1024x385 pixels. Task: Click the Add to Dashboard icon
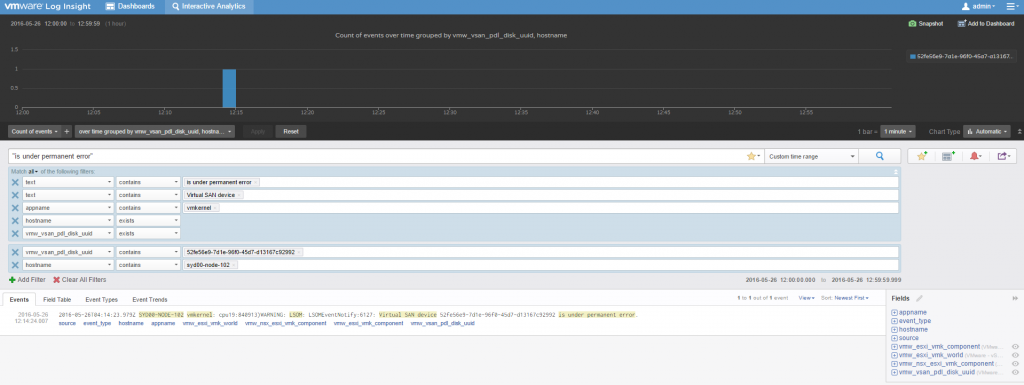point(961,23)
